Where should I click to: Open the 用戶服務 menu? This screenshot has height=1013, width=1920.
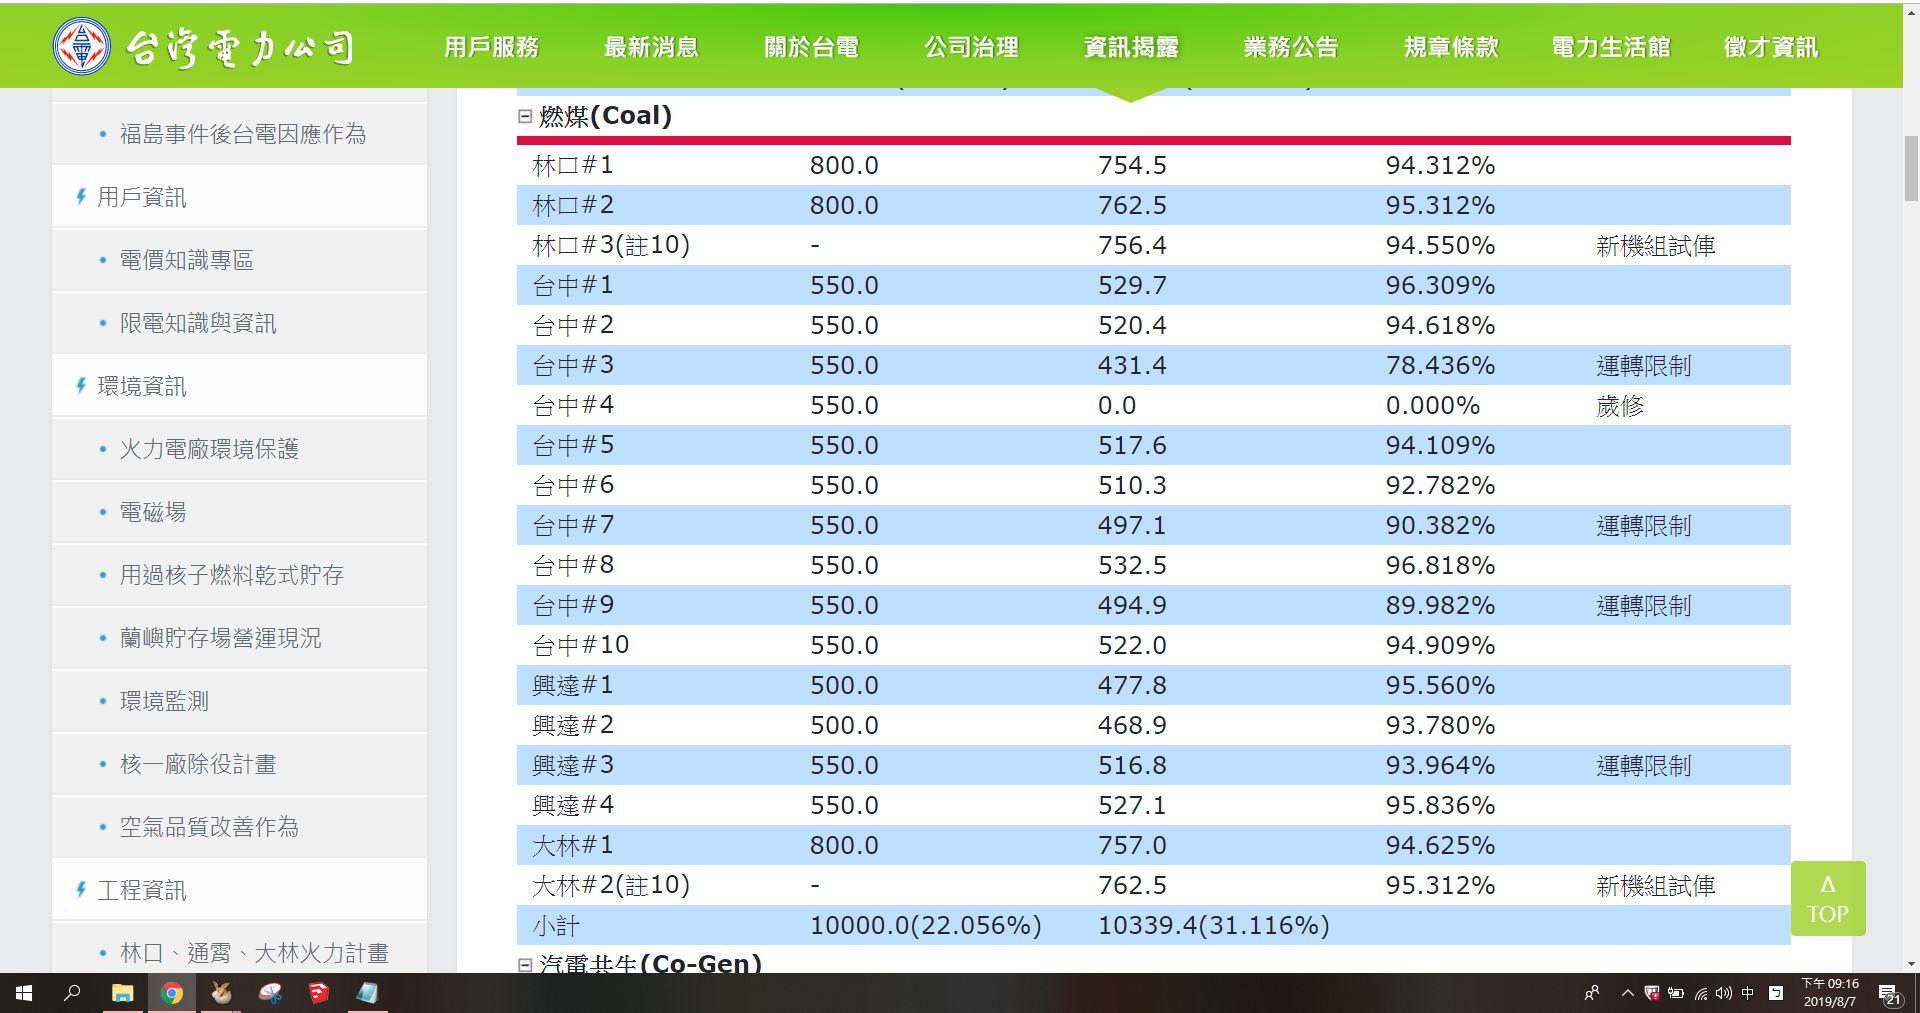coord(491,47)
